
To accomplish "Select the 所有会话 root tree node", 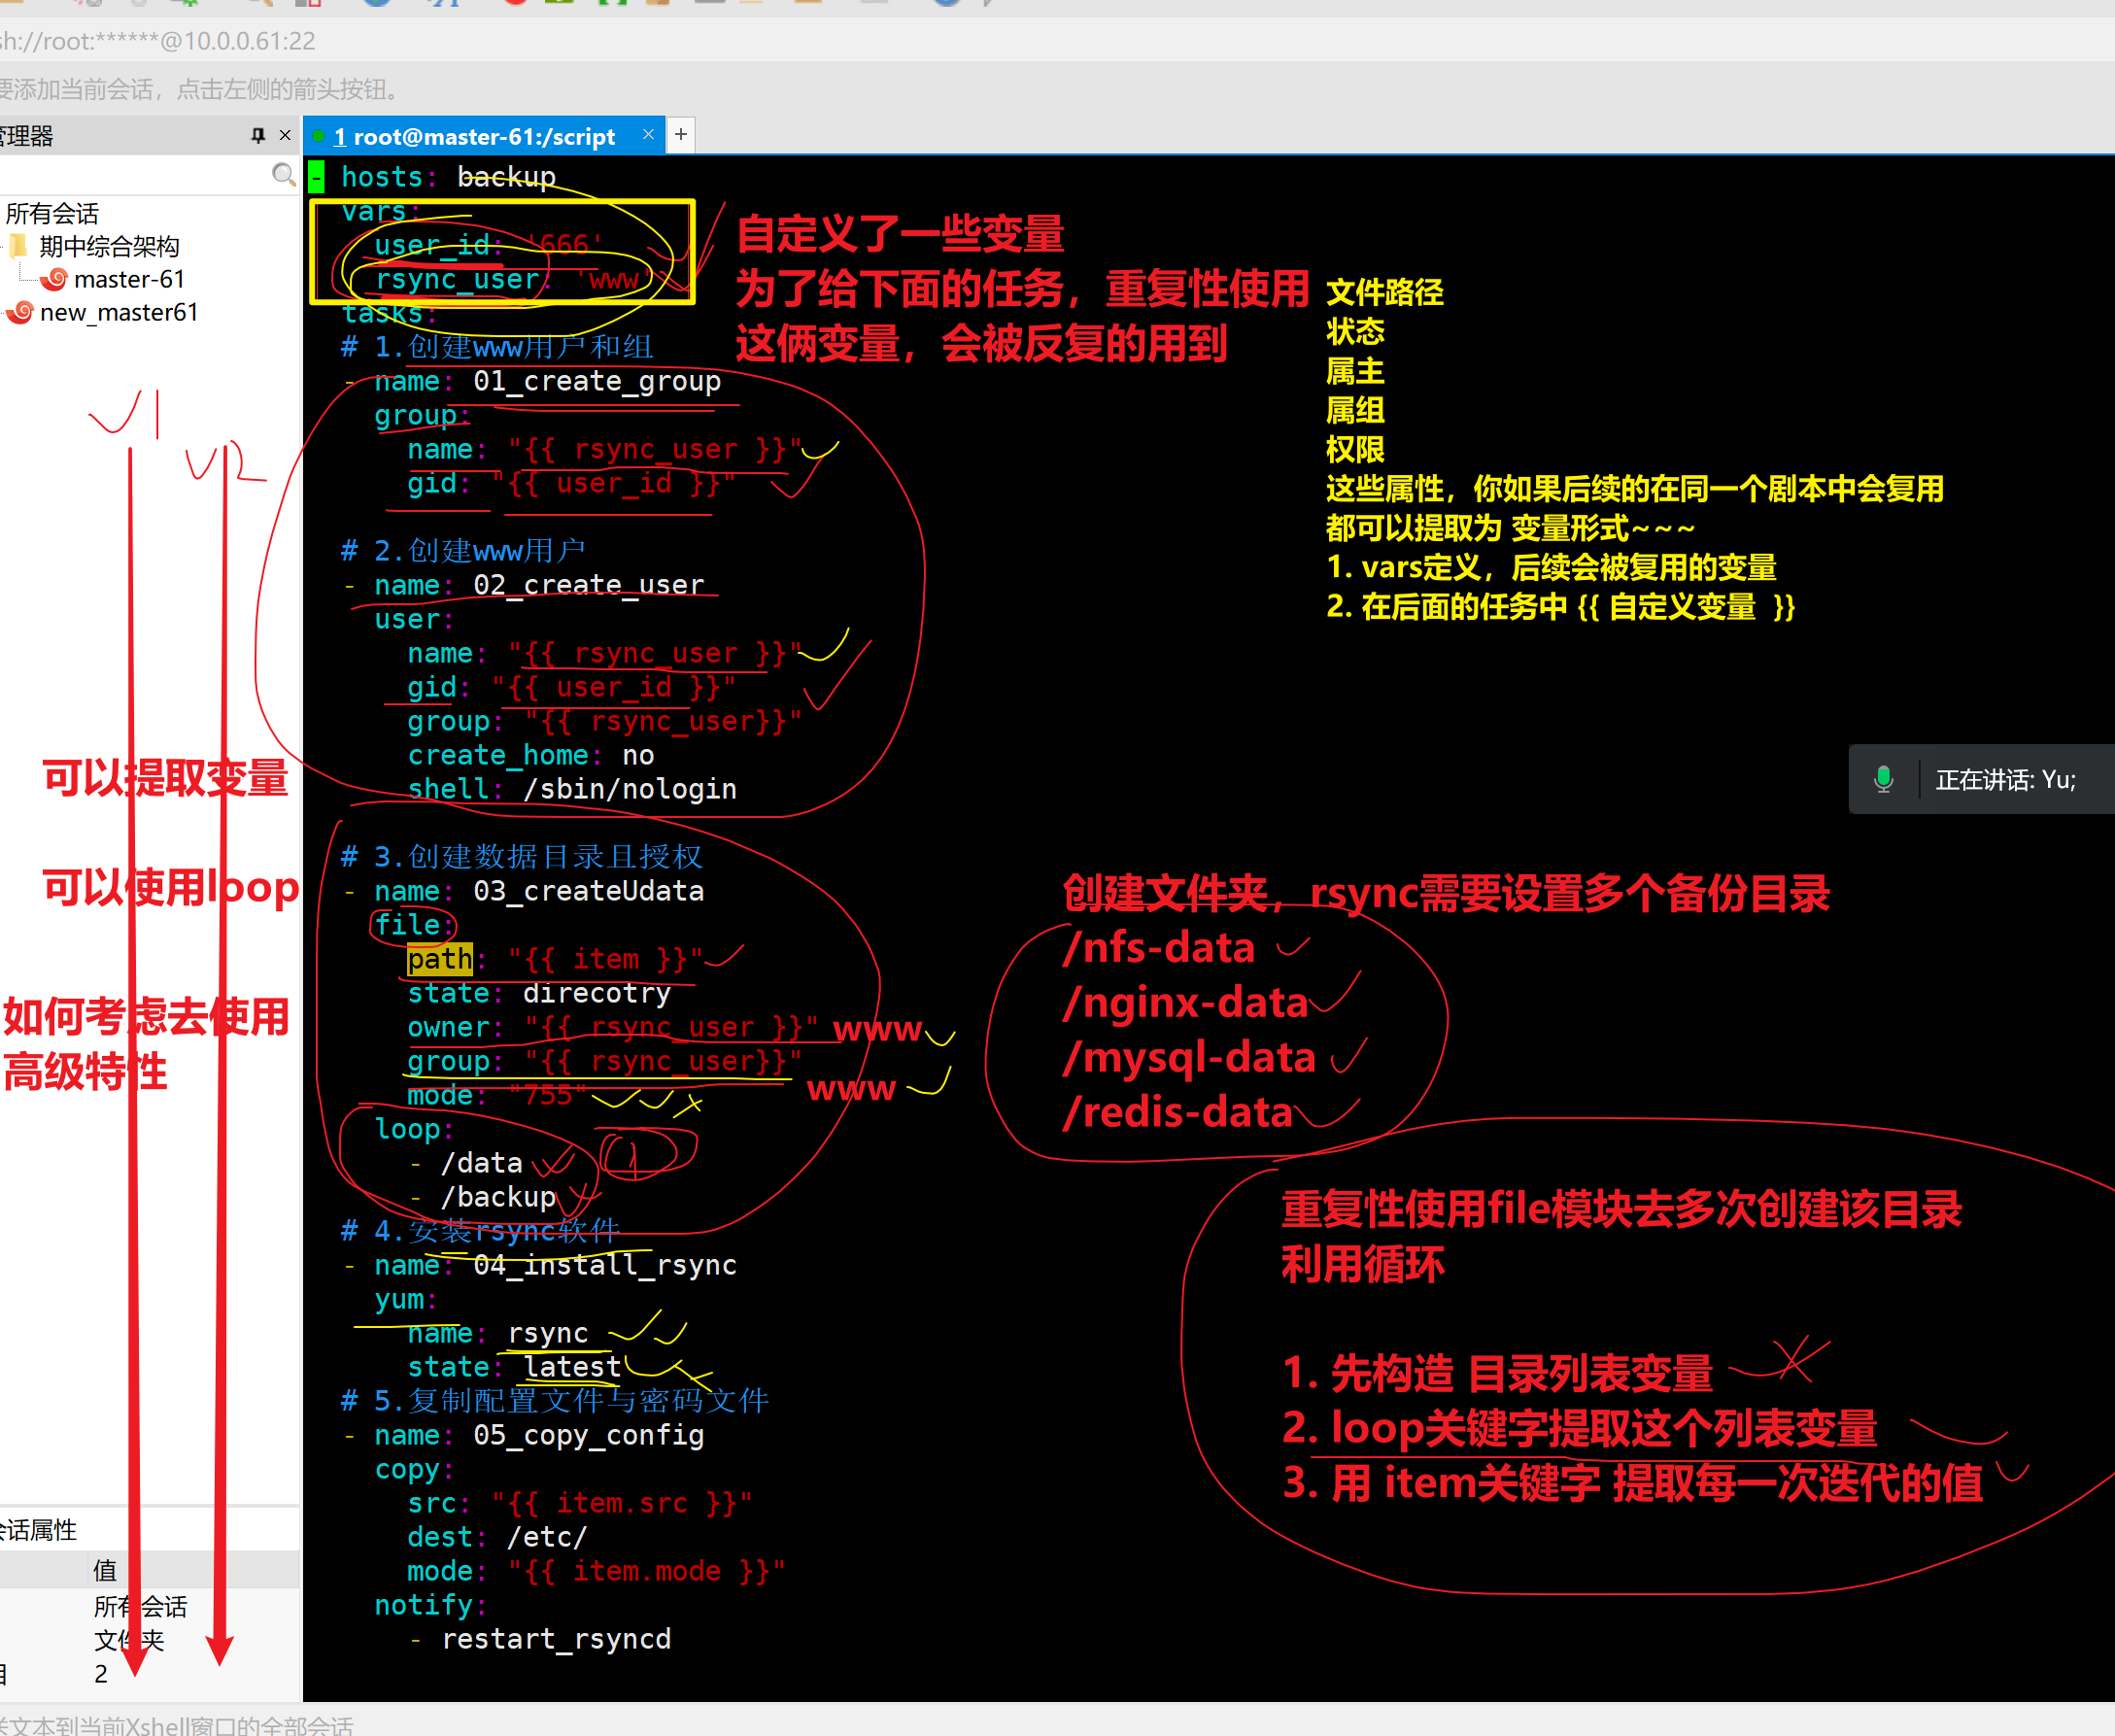I will pyautogui.click(x=52, y=213).
